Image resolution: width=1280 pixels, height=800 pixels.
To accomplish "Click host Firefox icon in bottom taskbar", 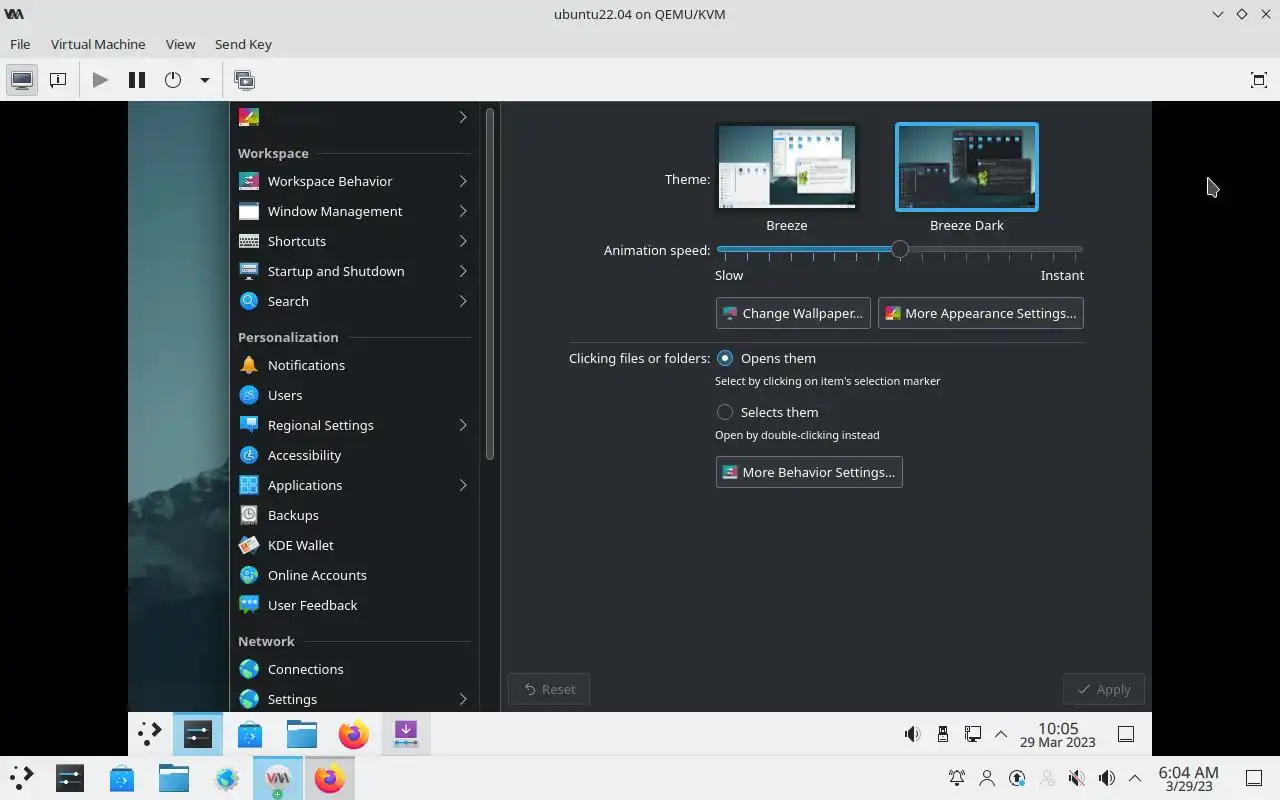I will coord(329,778).
